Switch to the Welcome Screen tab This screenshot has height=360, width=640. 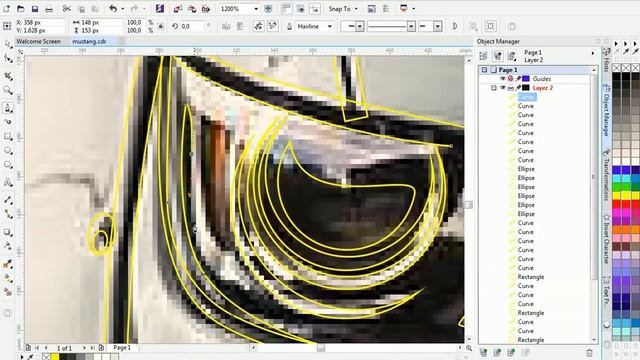(x=38, y=42)
